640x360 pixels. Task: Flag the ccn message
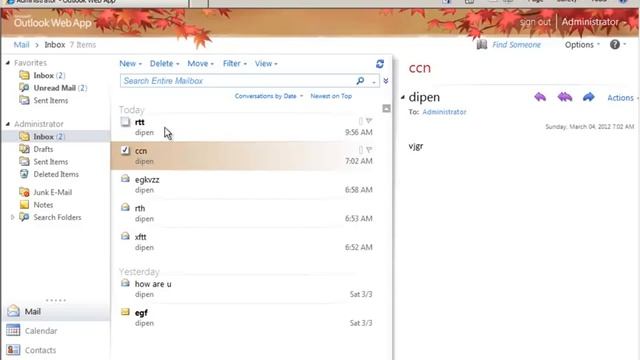click(369, 150)
